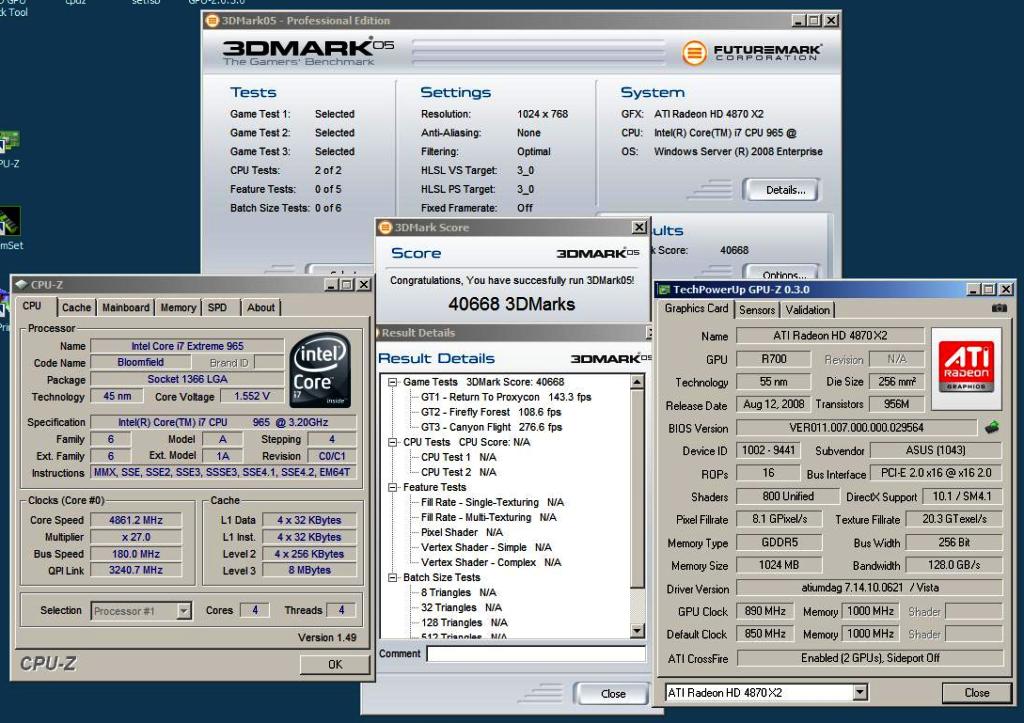
Task: Select the CPU Test 2 row
Action: point(458,472)
